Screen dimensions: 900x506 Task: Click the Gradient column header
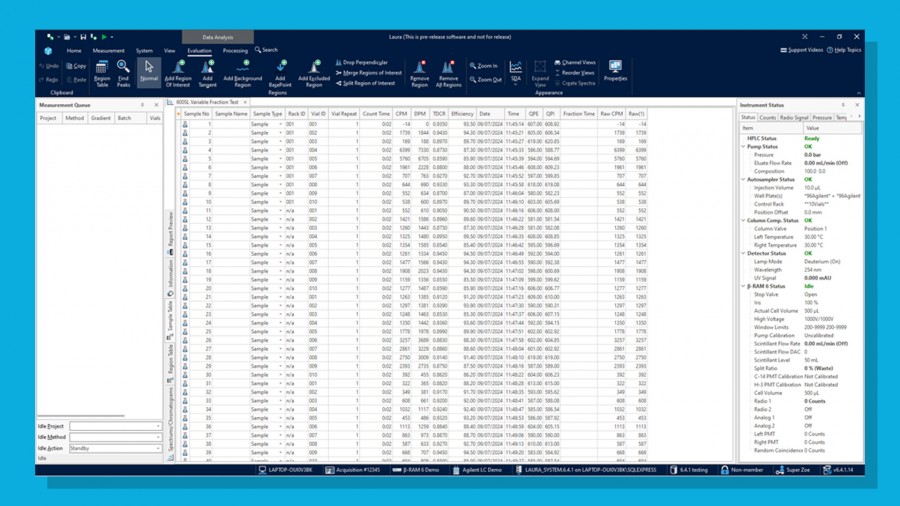(x=100, y=118)
